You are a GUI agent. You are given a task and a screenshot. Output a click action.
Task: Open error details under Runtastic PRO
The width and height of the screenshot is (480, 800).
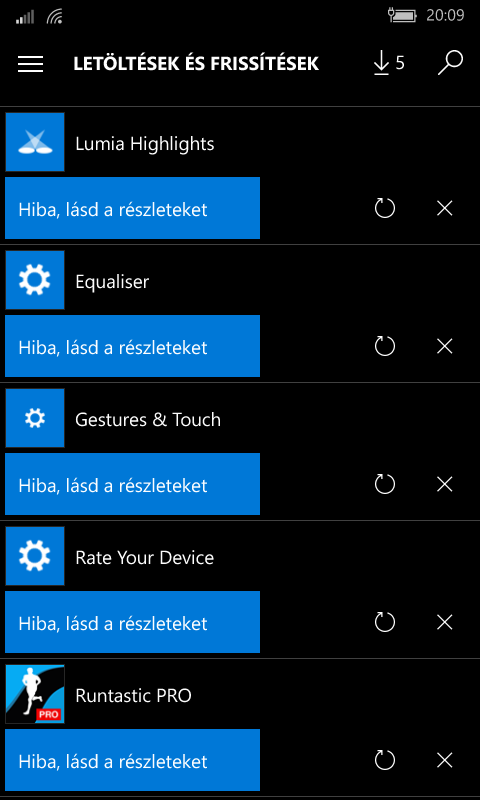[133, 760]
